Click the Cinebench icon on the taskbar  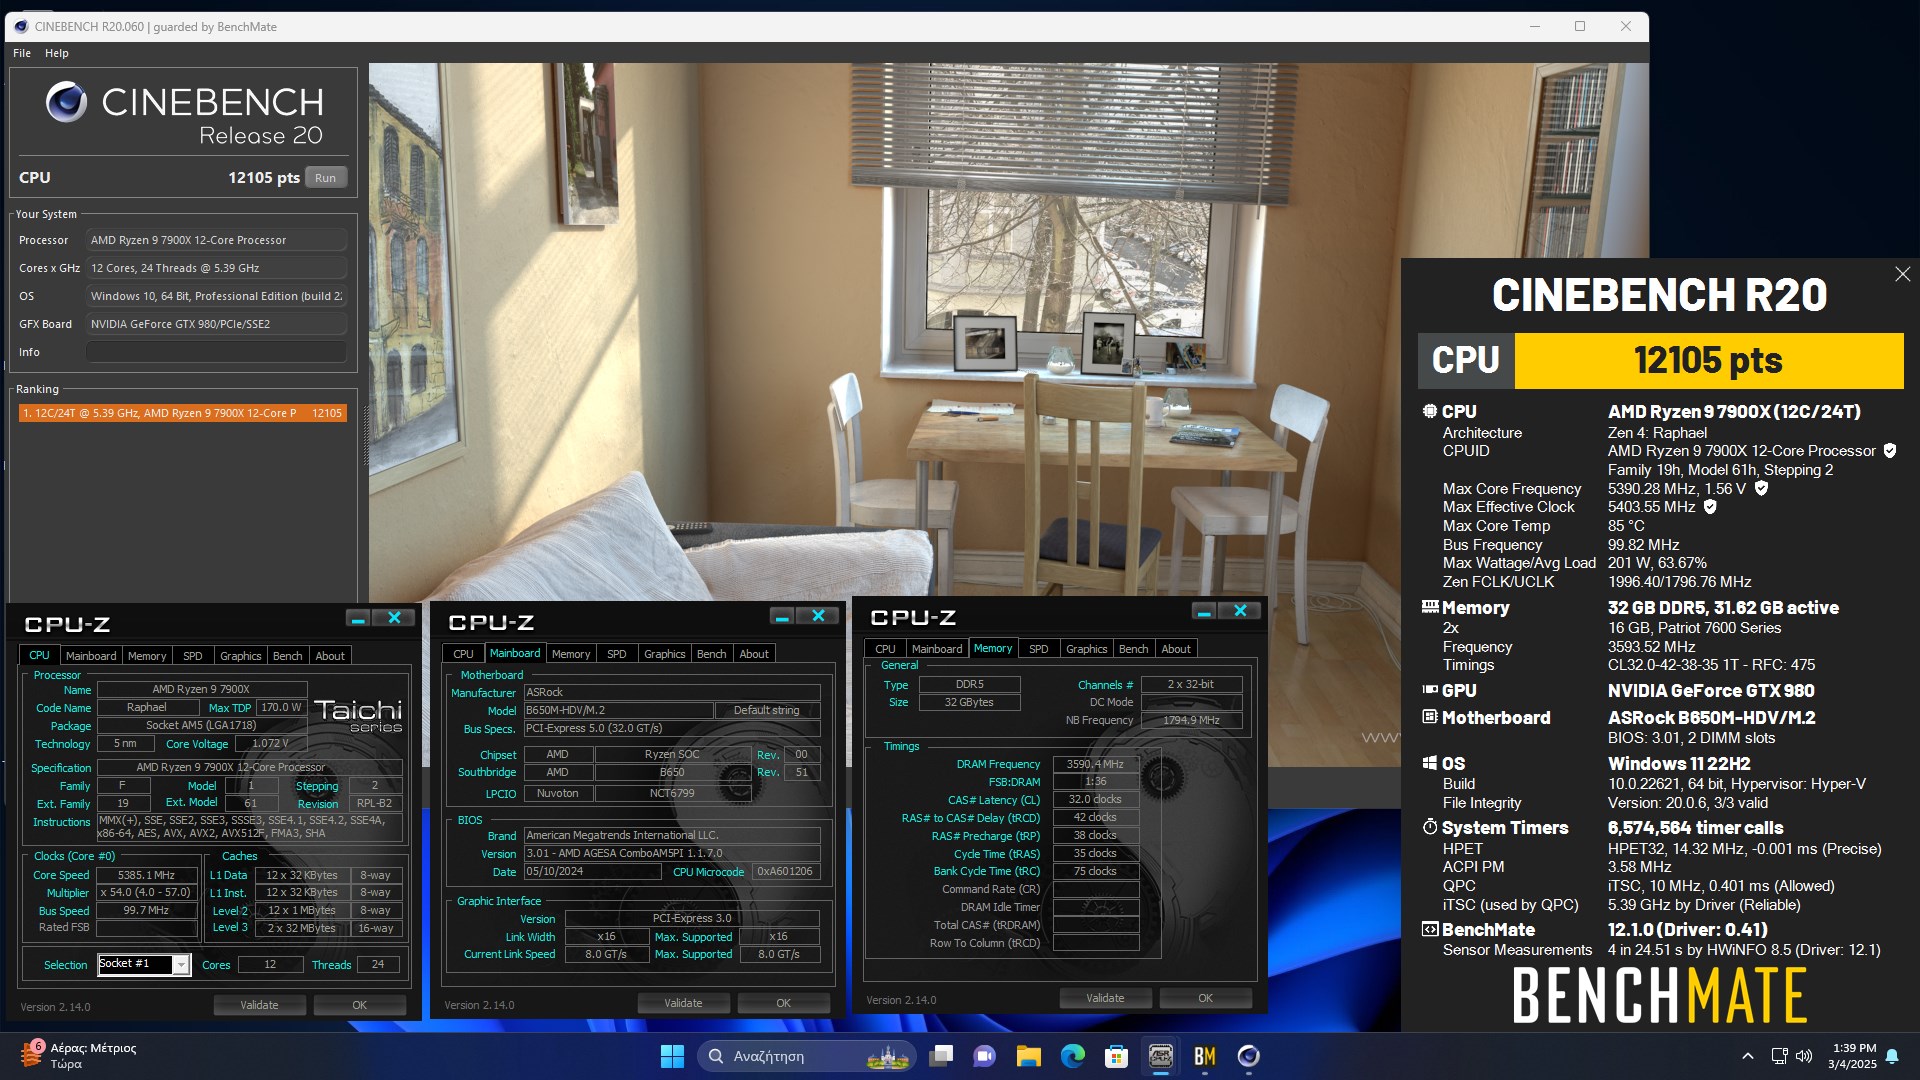(1249, 1056)
